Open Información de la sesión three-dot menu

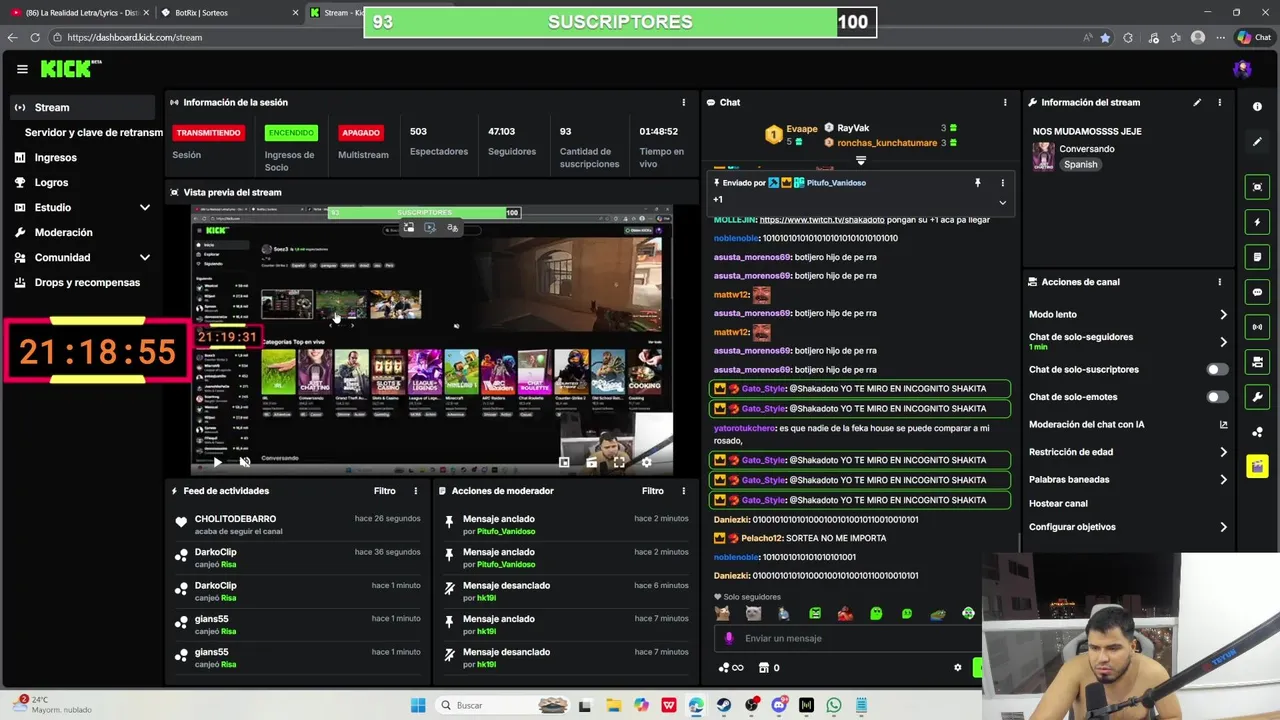click(x=684, y=102)
